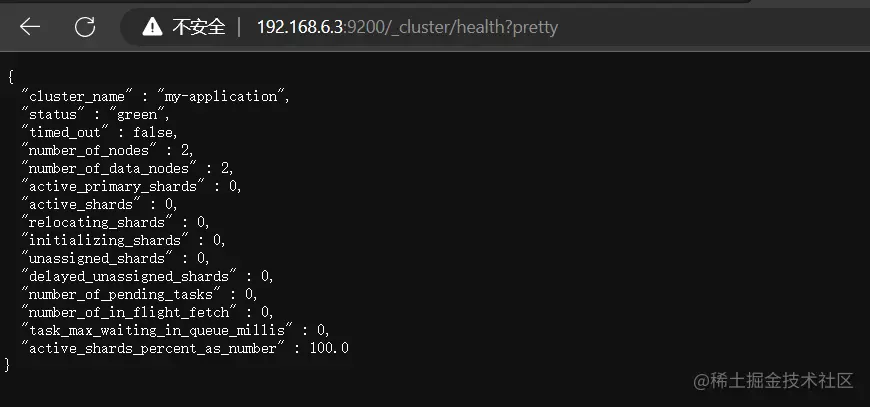Click the 100.0 active shards percent value
Viewport: 870px width, 407px height.
tap(329, 348)
